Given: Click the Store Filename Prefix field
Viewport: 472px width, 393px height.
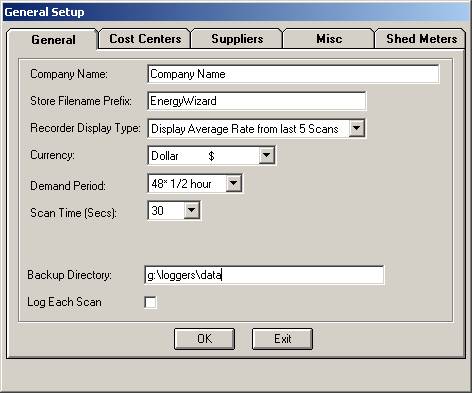Looking at the screenshot, I should 257,101.
